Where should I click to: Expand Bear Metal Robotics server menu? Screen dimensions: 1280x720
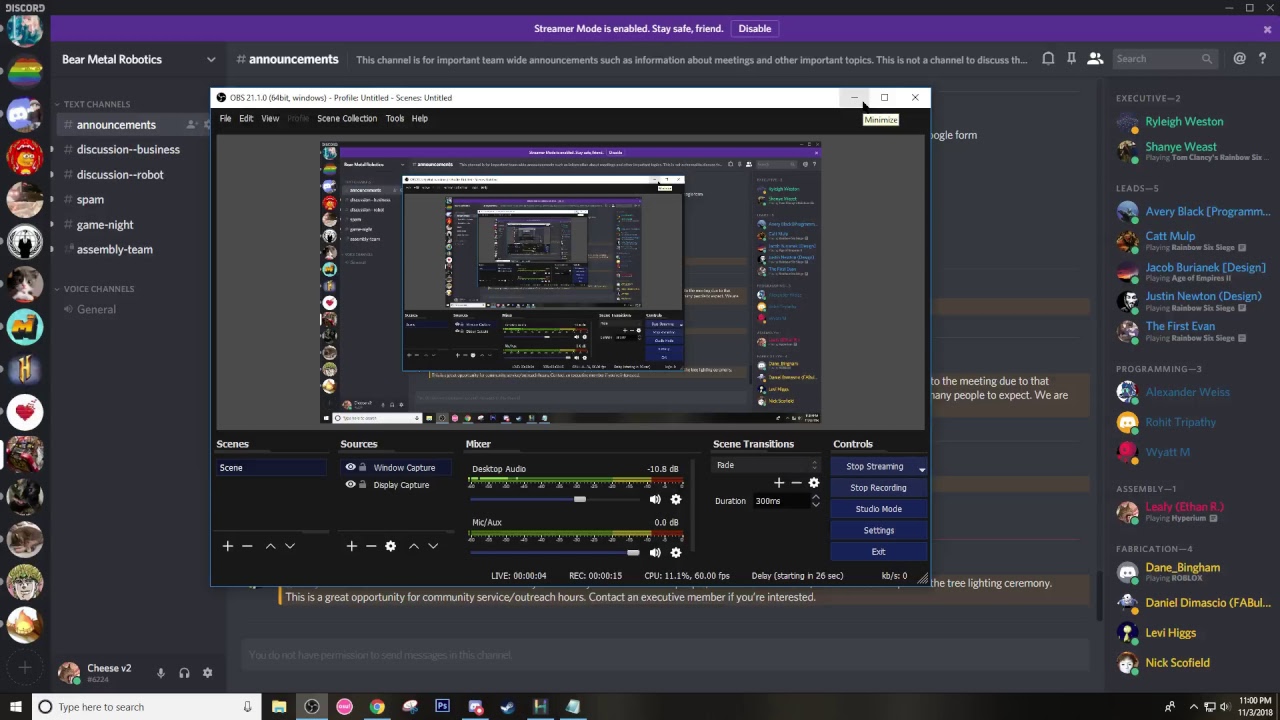[211, 60]
